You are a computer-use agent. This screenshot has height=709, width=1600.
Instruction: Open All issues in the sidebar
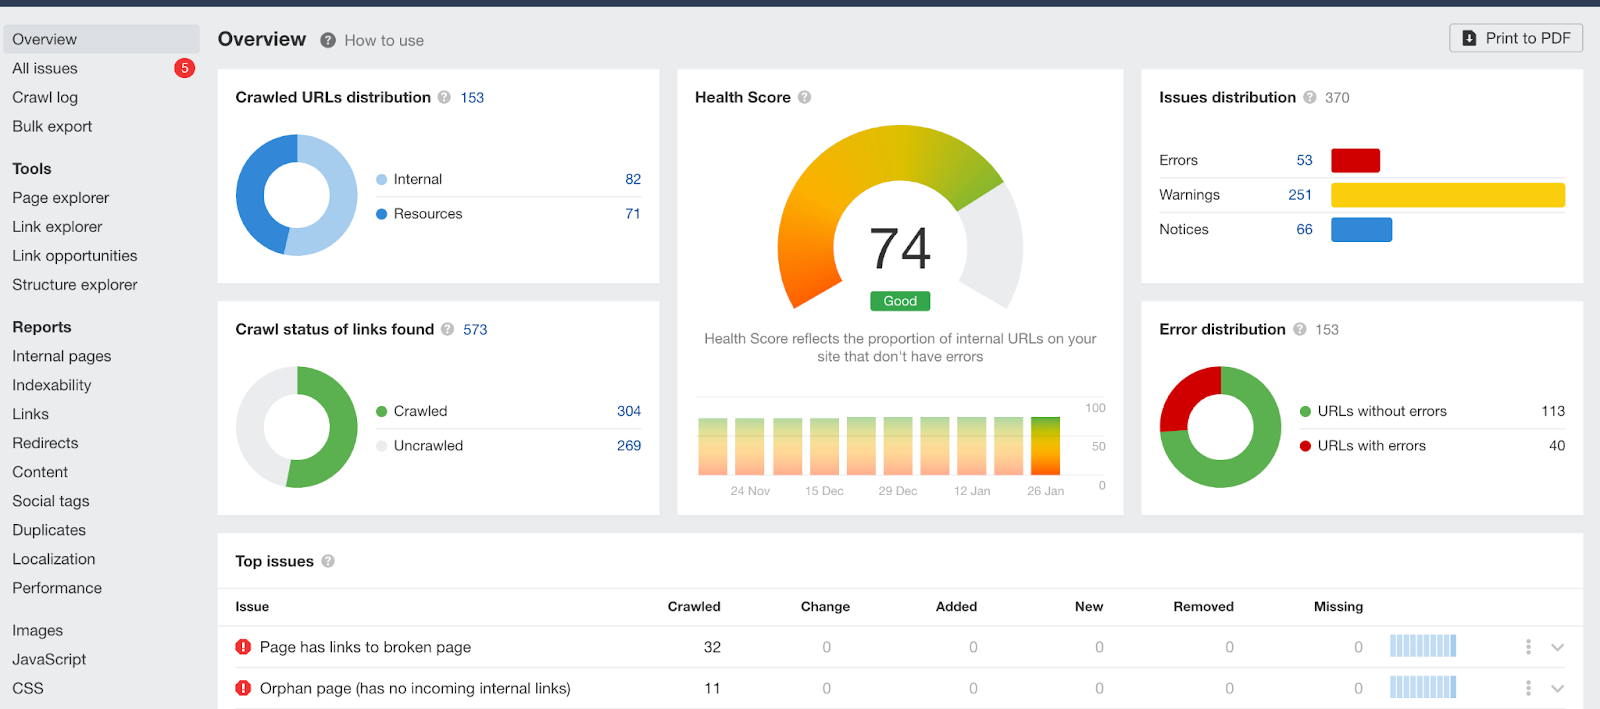tap(45, 68)
